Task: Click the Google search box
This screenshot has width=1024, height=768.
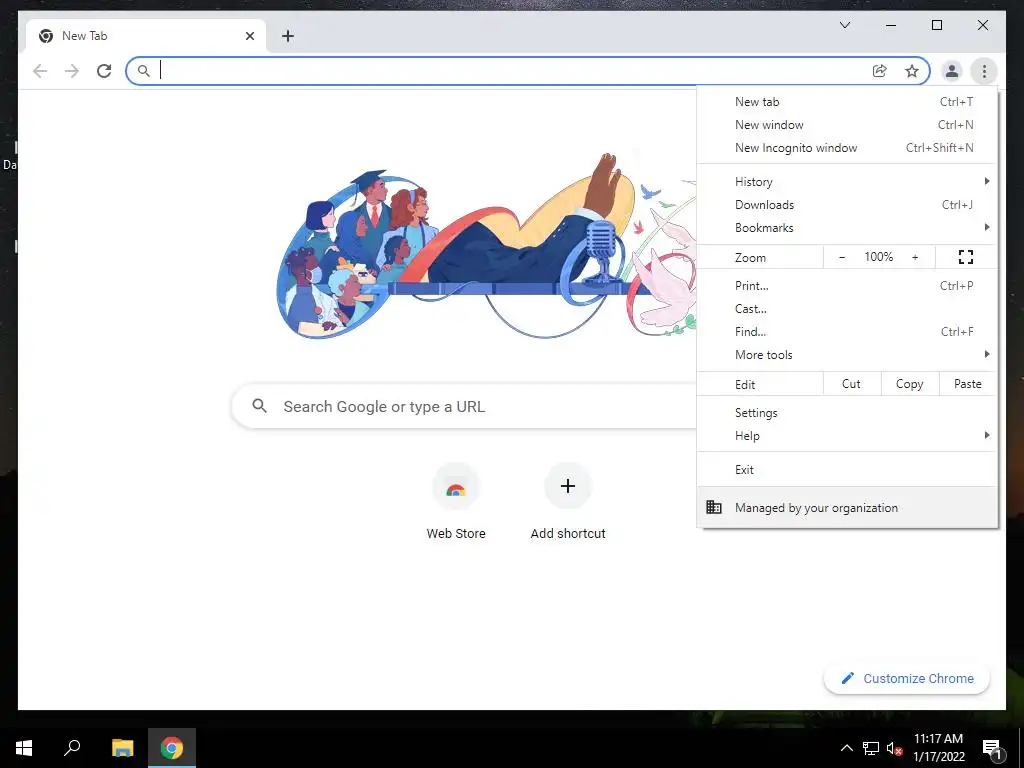Action: coord(464,406)
